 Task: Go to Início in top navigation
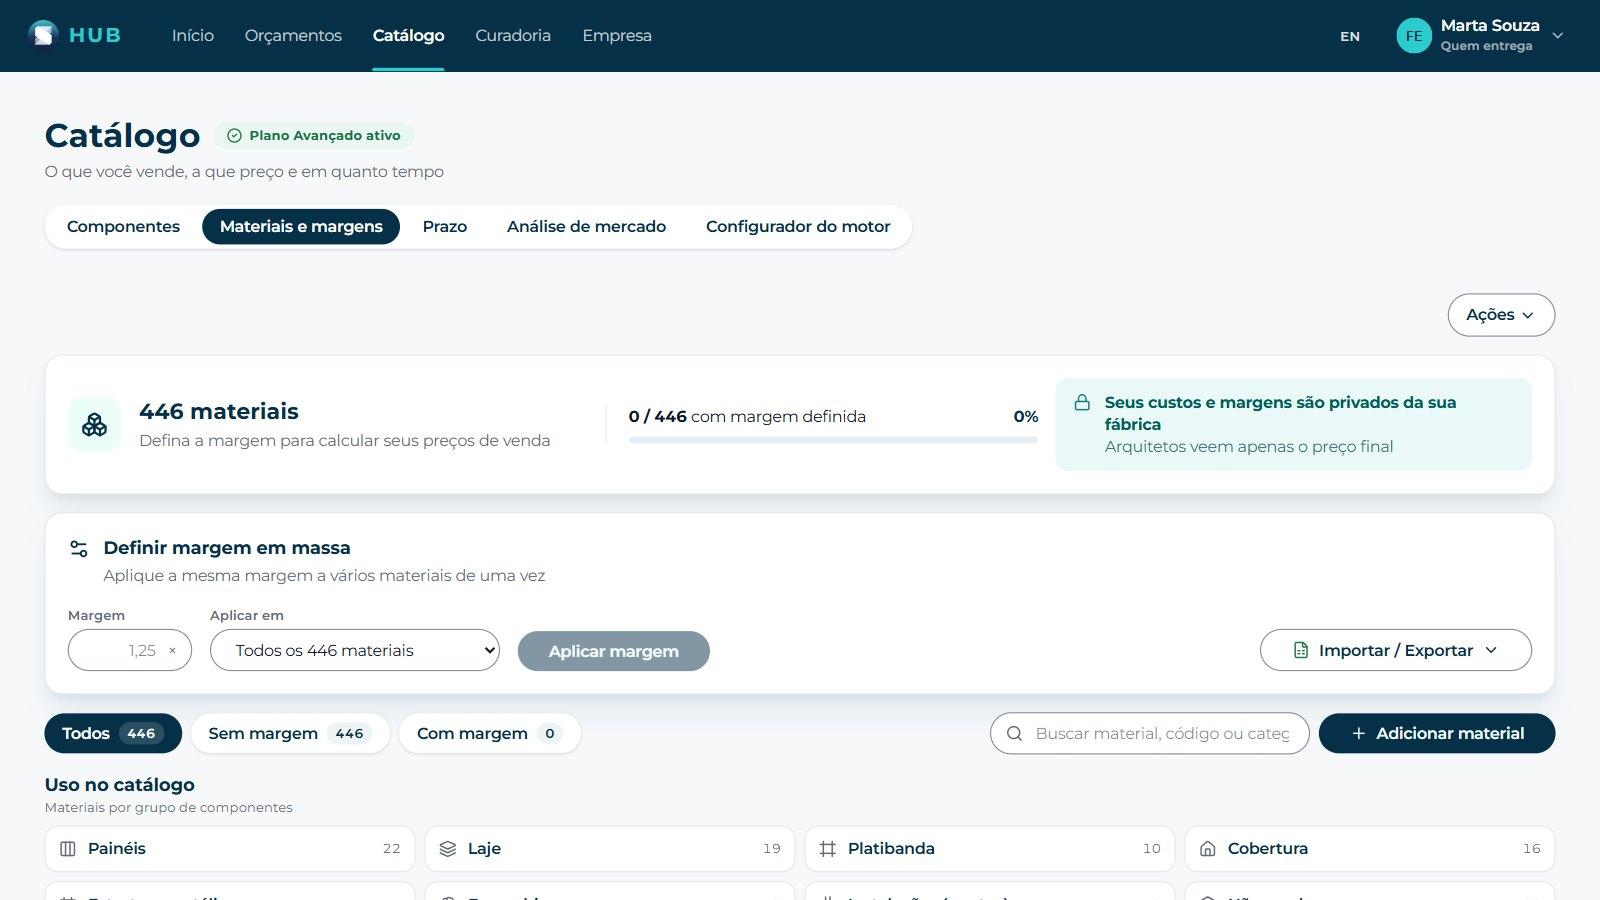[x=193, y=35]
